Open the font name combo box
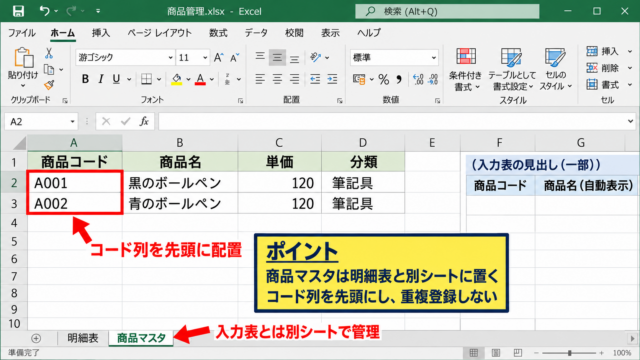Image resolution: width=640 pixels, height=360 pixels. coord(125,58)
